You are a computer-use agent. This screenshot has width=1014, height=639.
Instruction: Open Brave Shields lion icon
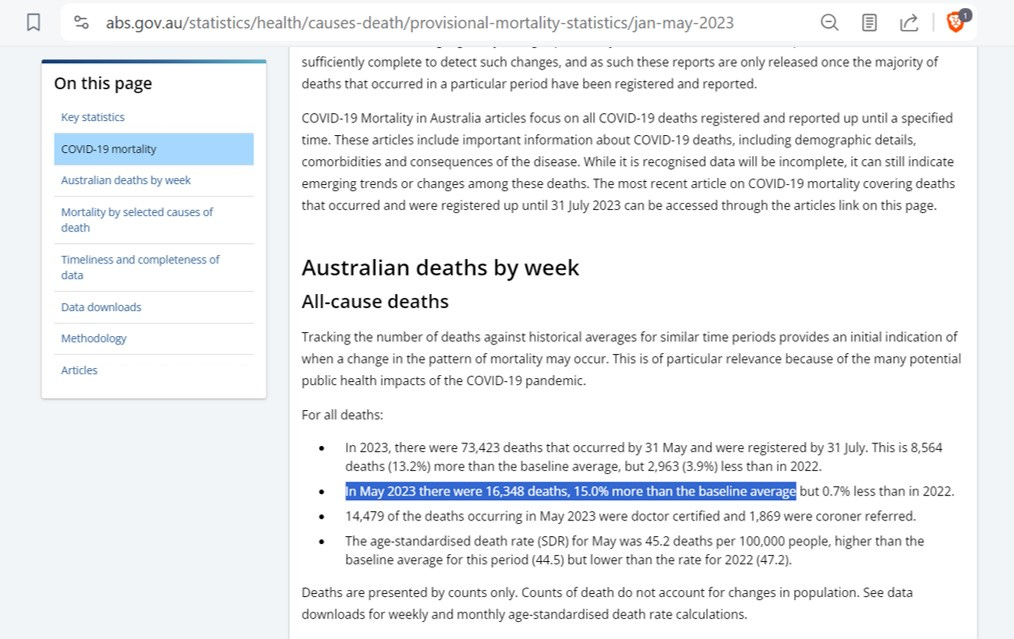(956, 23)
